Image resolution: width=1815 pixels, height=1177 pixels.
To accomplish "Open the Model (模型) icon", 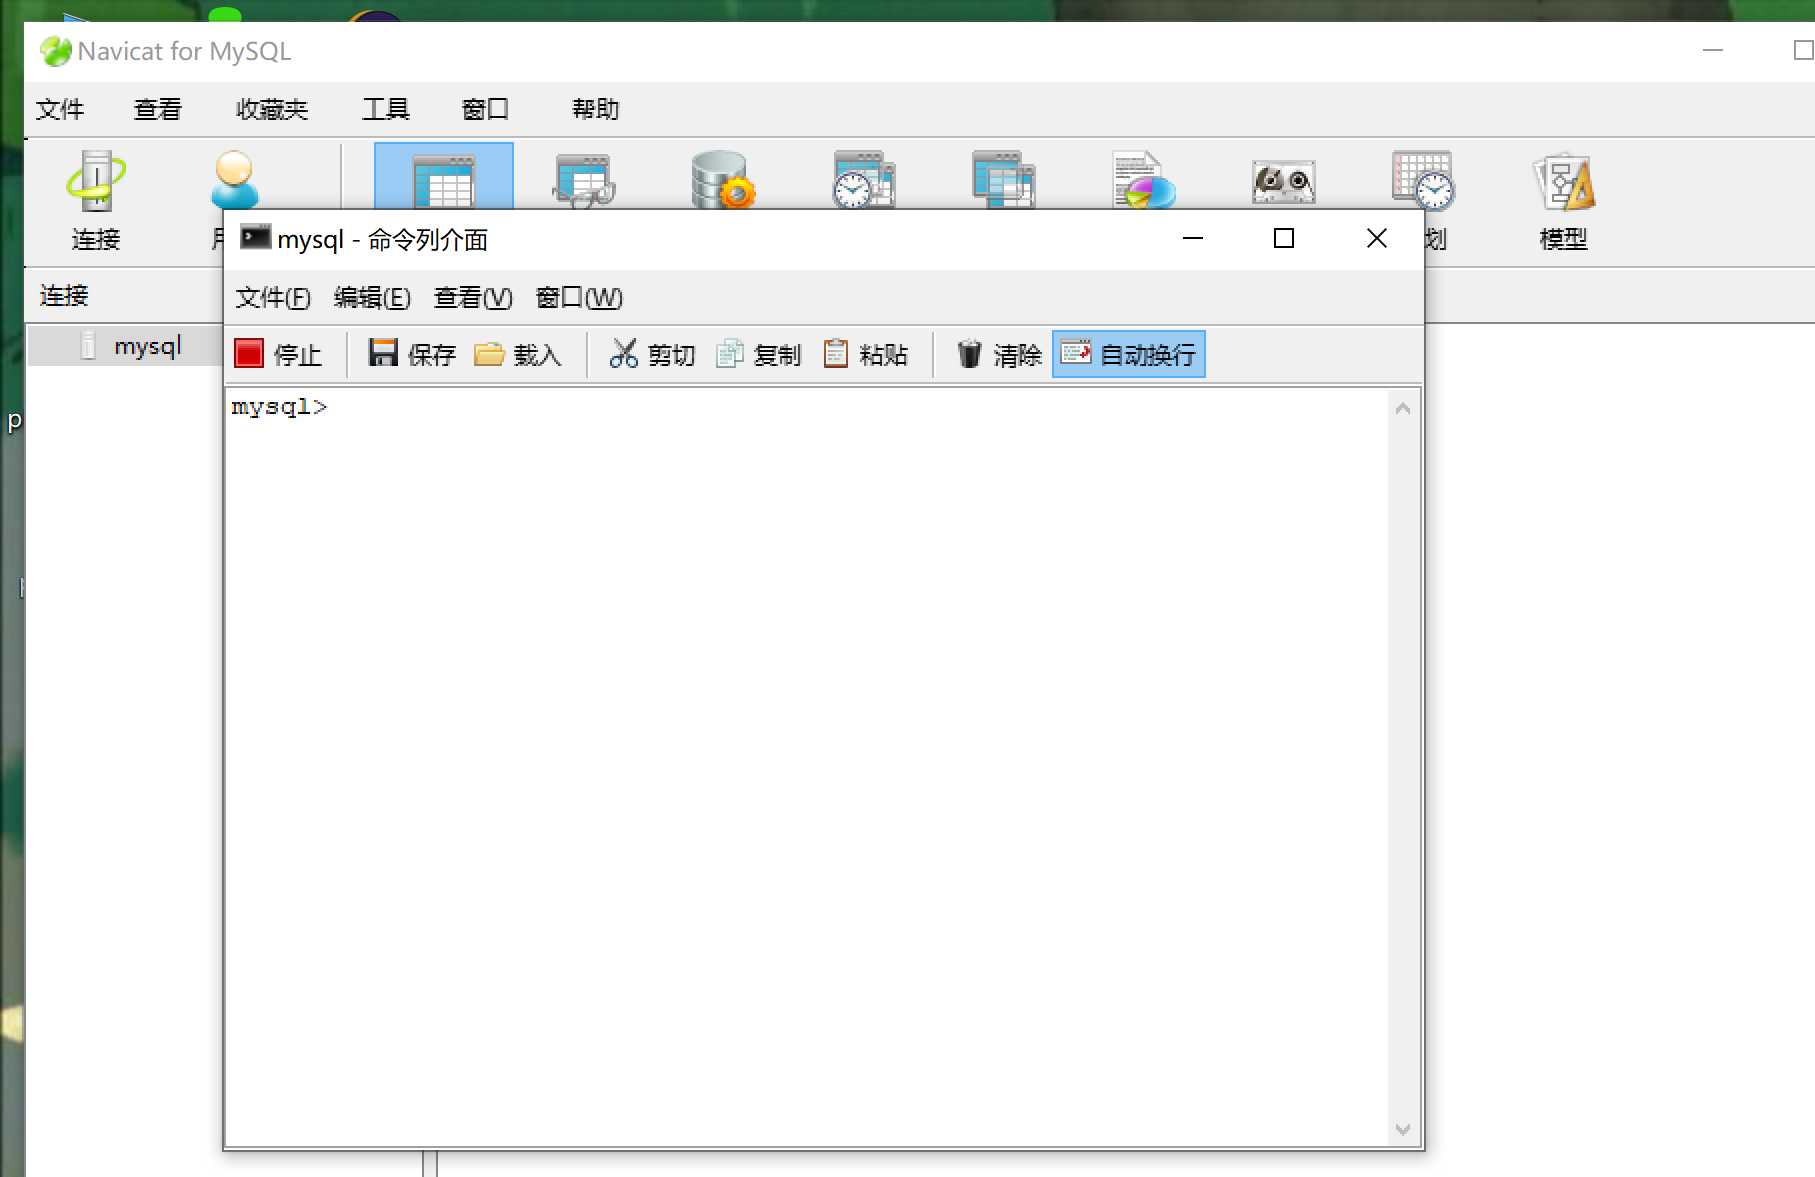I will (1564, 200).
